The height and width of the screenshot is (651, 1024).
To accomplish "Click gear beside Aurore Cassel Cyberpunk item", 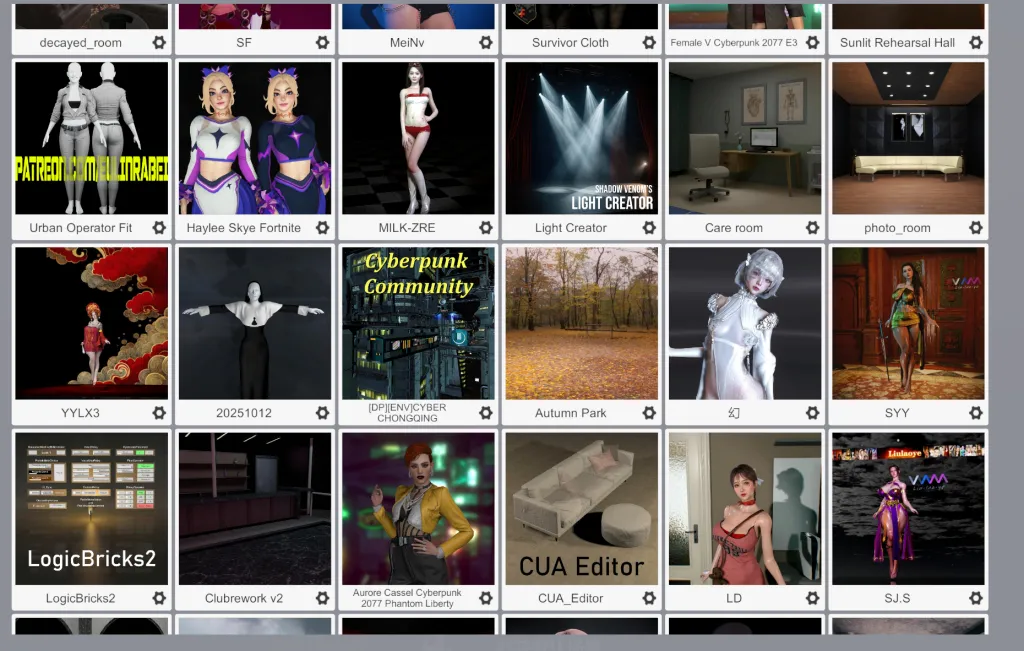I will tap(486, 598).
